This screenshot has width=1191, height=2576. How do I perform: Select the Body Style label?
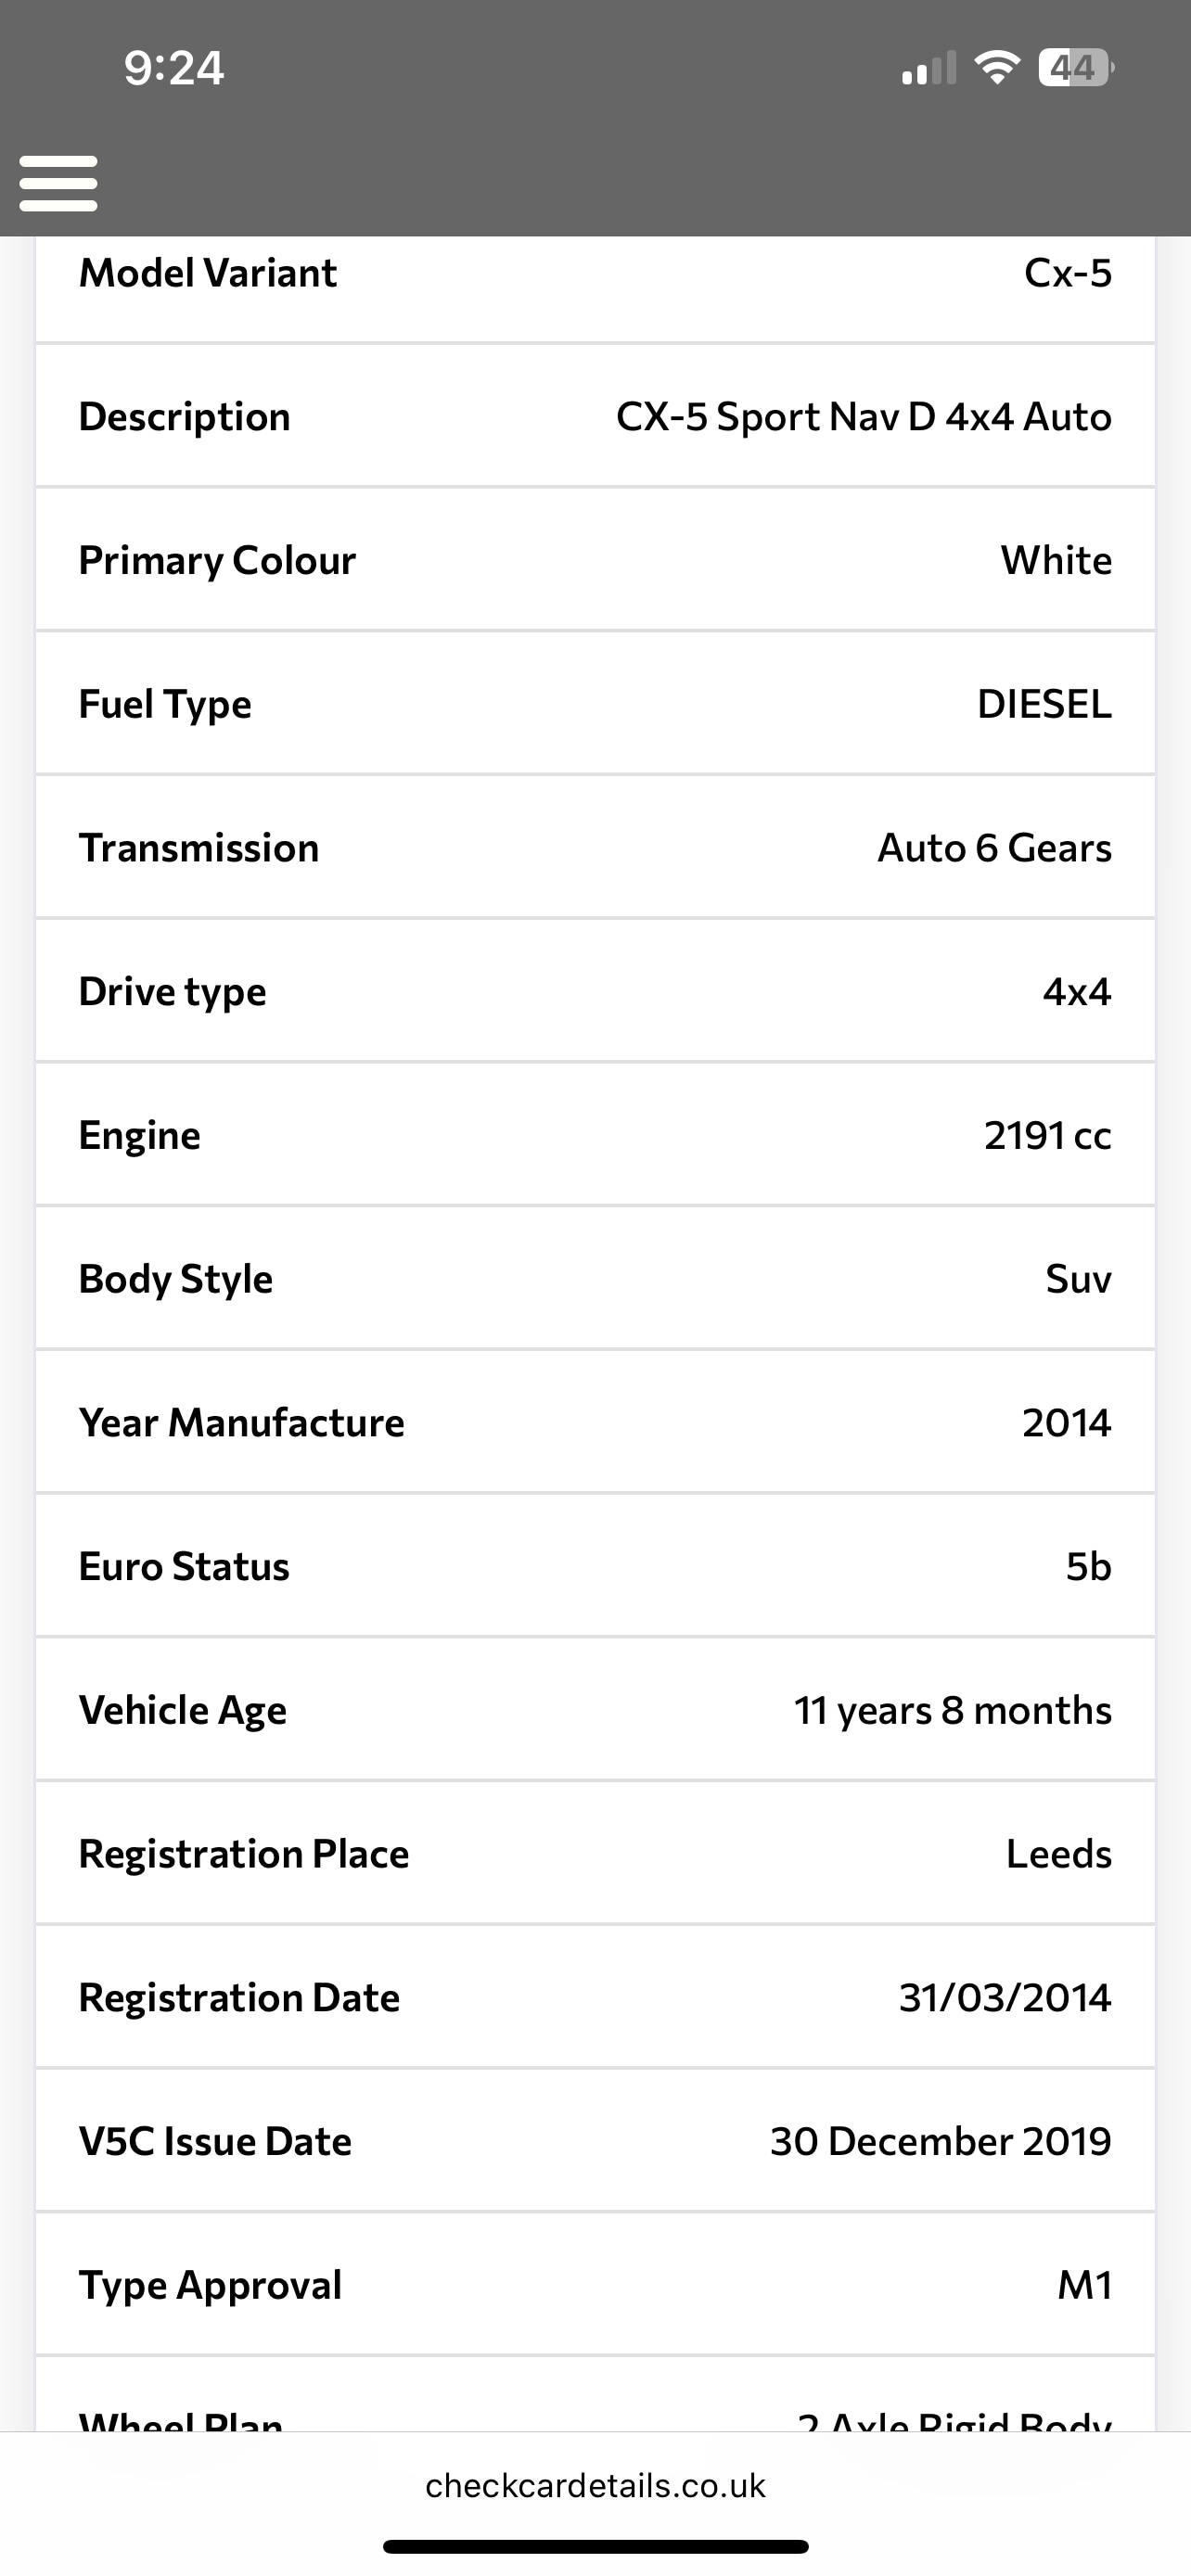tap(176, 1279)
